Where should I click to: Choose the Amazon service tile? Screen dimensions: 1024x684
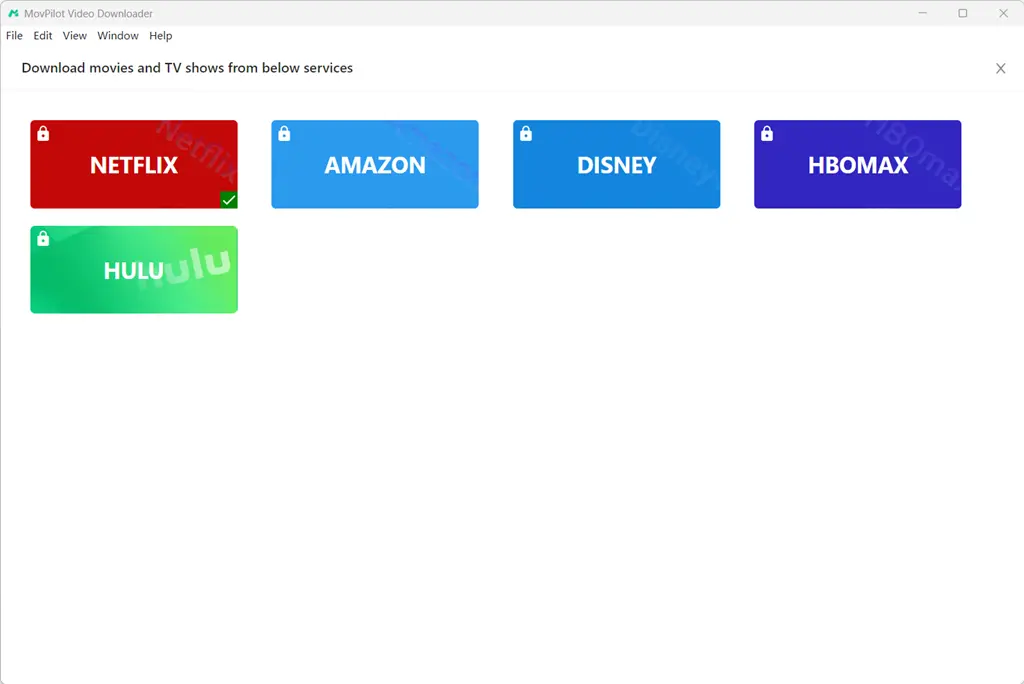375,165
